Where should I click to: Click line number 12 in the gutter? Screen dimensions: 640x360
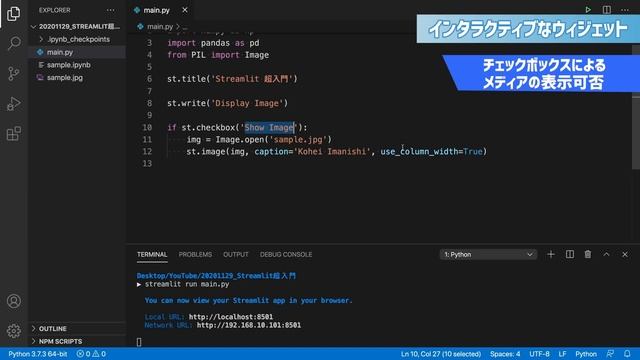(x=147, y=151)
